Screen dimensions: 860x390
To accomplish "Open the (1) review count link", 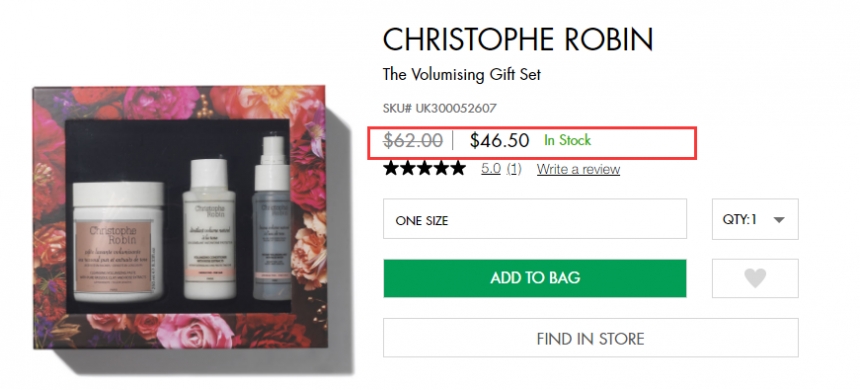I will [x=513, y=169].
